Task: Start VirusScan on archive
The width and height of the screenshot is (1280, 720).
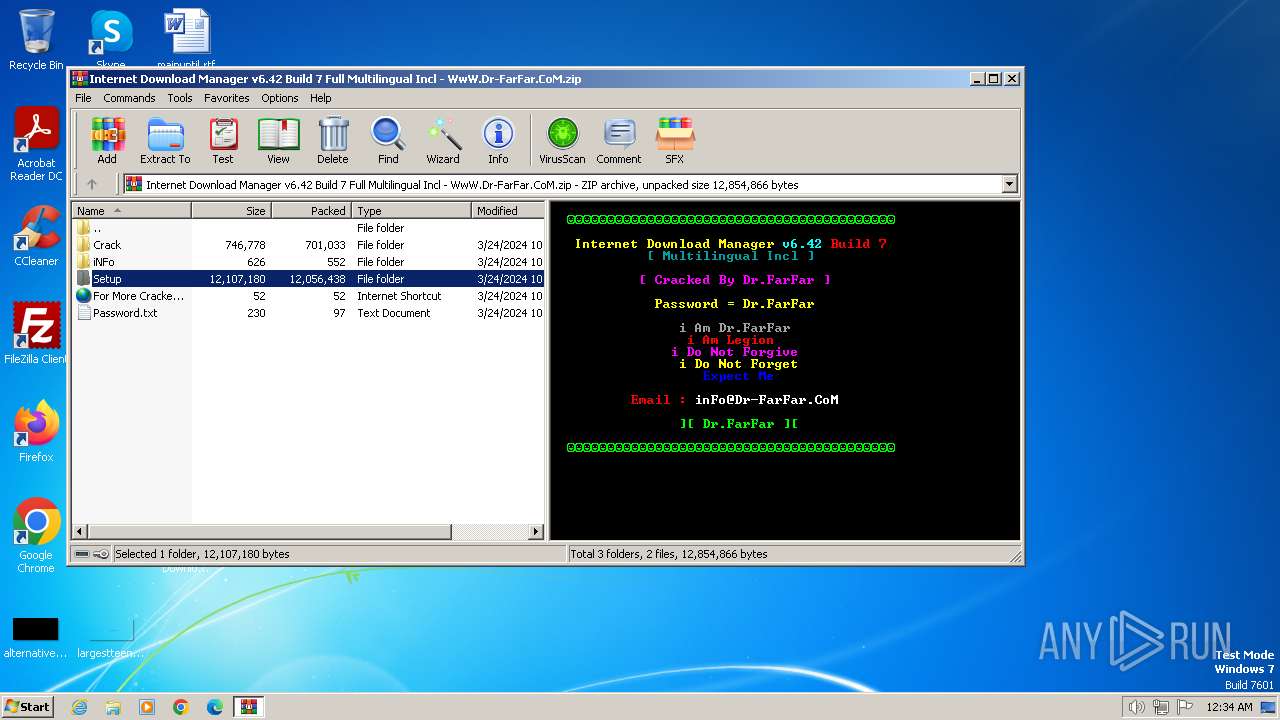Action: point(562,140)
